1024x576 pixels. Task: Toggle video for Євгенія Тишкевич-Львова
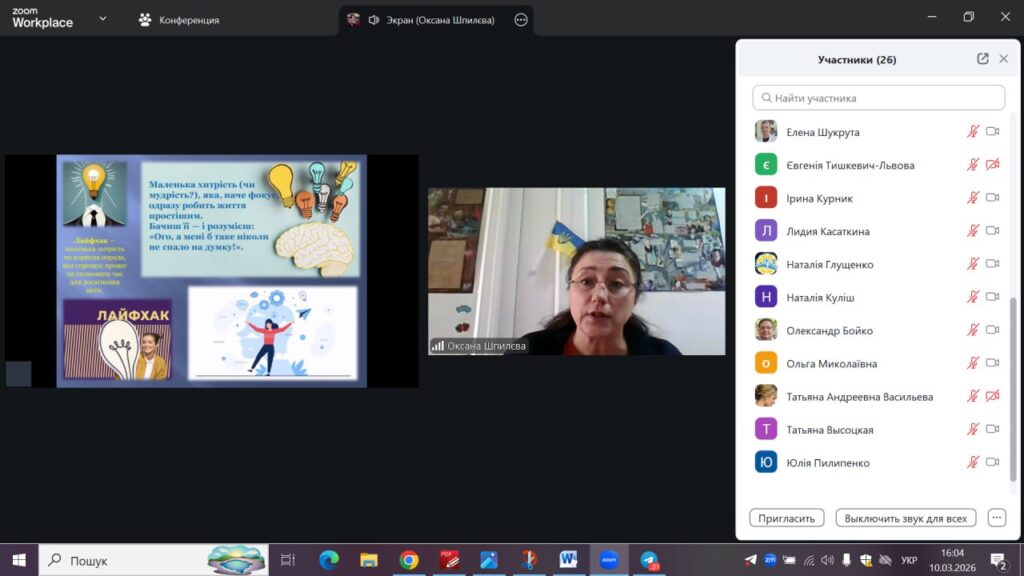coord(993,165)
